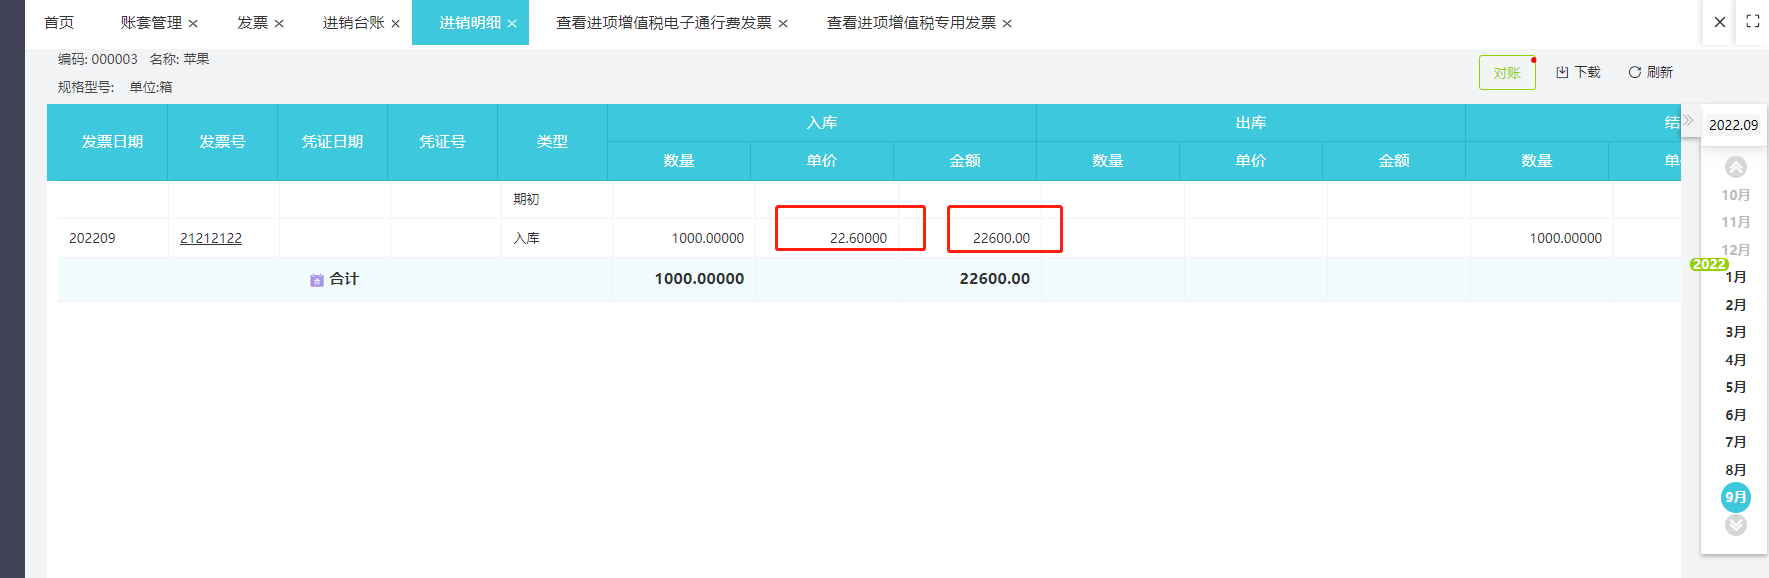The width and height of the screenshot is (1769, 578).
Task: Click the 合计 calculator icon
Action: [317, 280]
